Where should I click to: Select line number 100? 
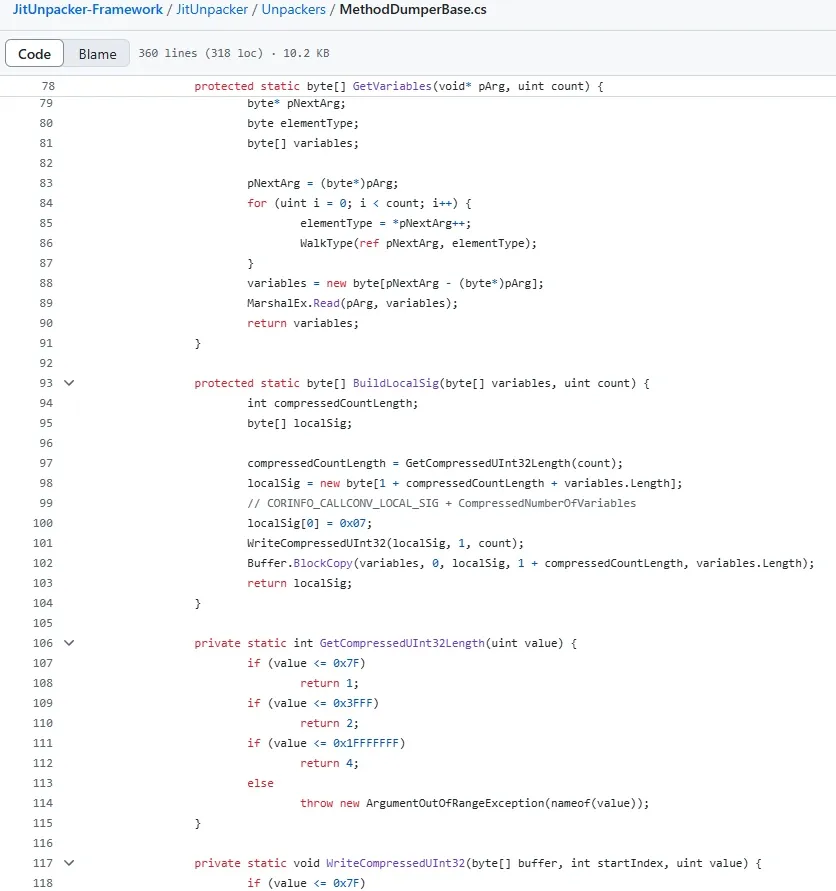coord(43,523)
